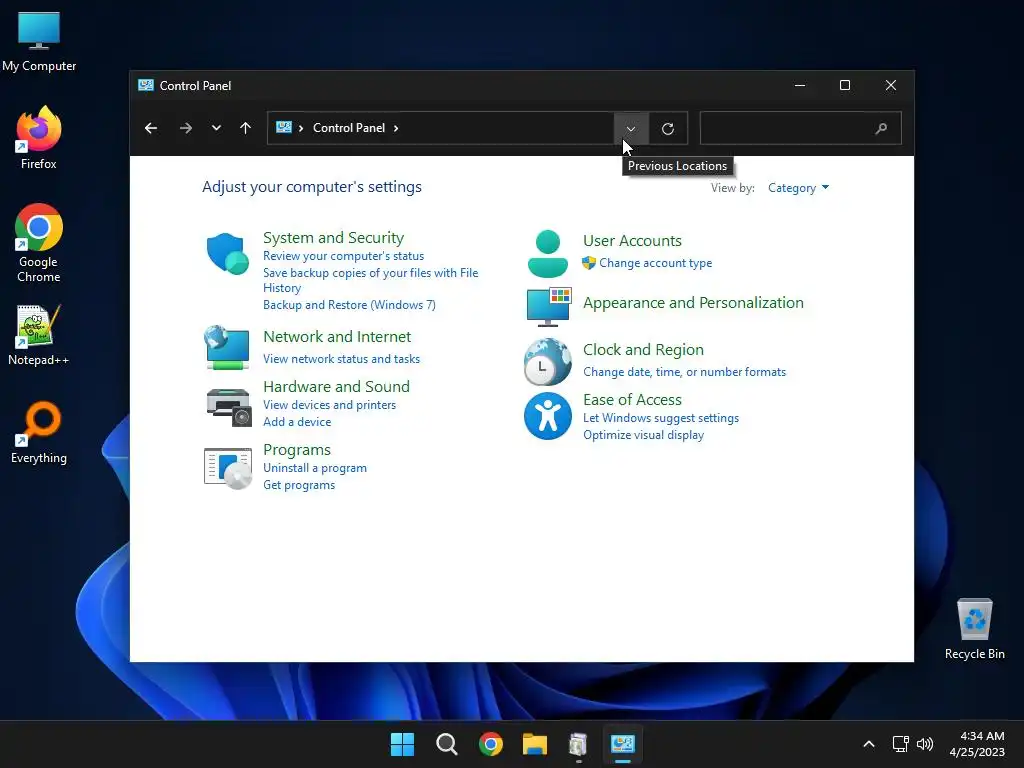Open the network tray icon
This screenshot has width=1024, height=768.
tap(901, 744)
